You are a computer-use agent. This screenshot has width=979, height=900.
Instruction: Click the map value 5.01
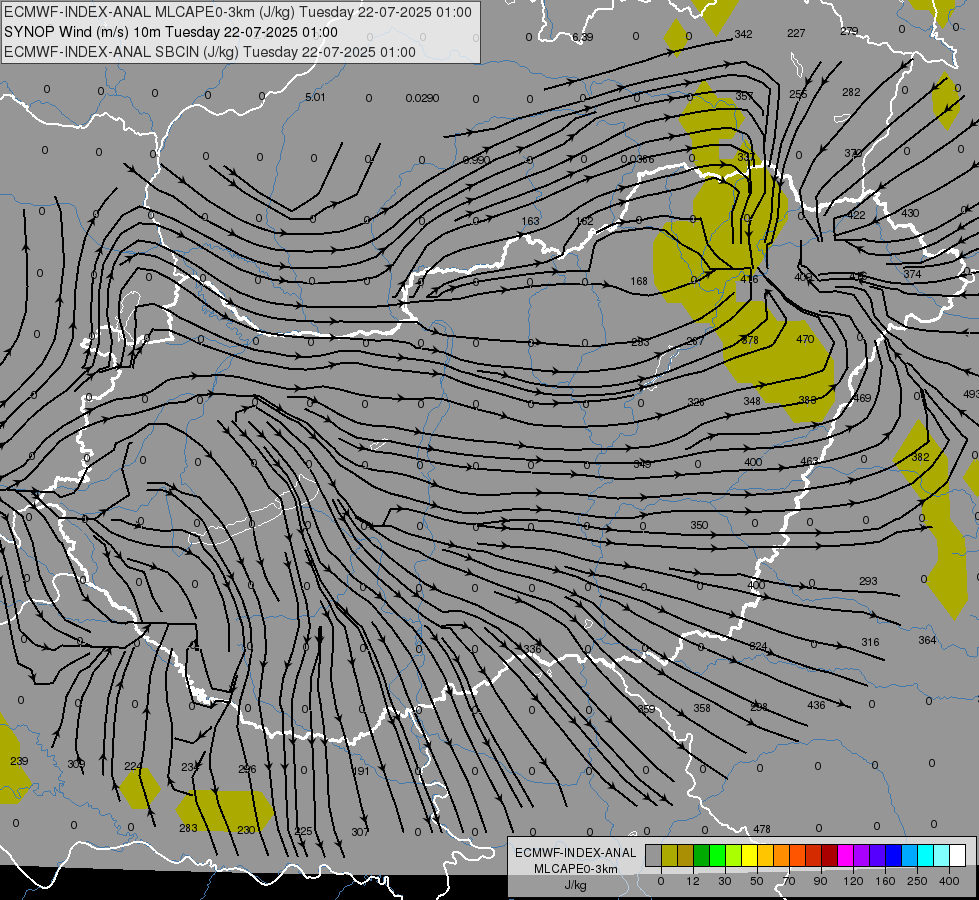pyautogui.click(x=315, y=97)
